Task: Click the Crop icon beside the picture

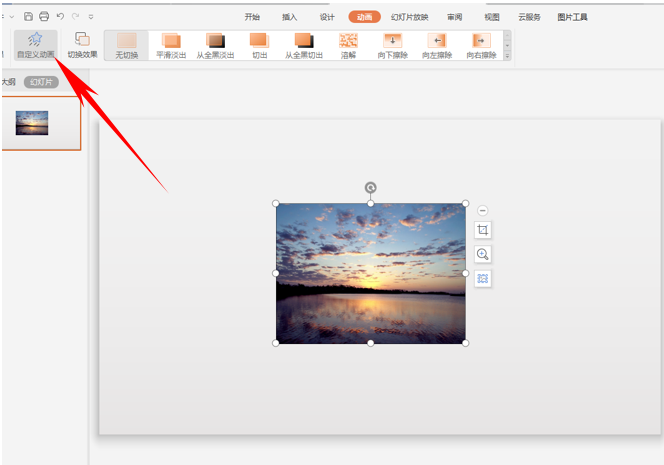Action: tap(483, 230)
